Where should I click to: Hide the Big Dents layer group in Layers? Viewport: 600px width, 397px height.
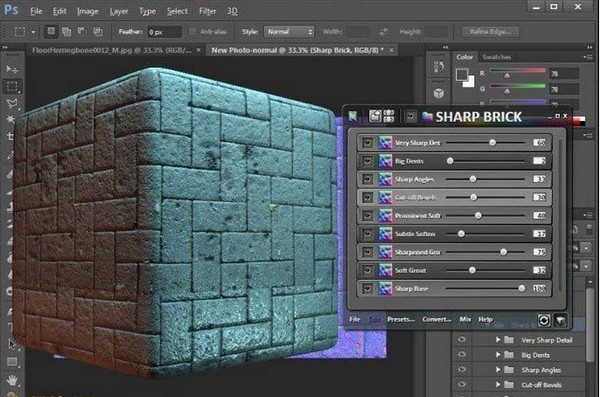coord(462,355)
